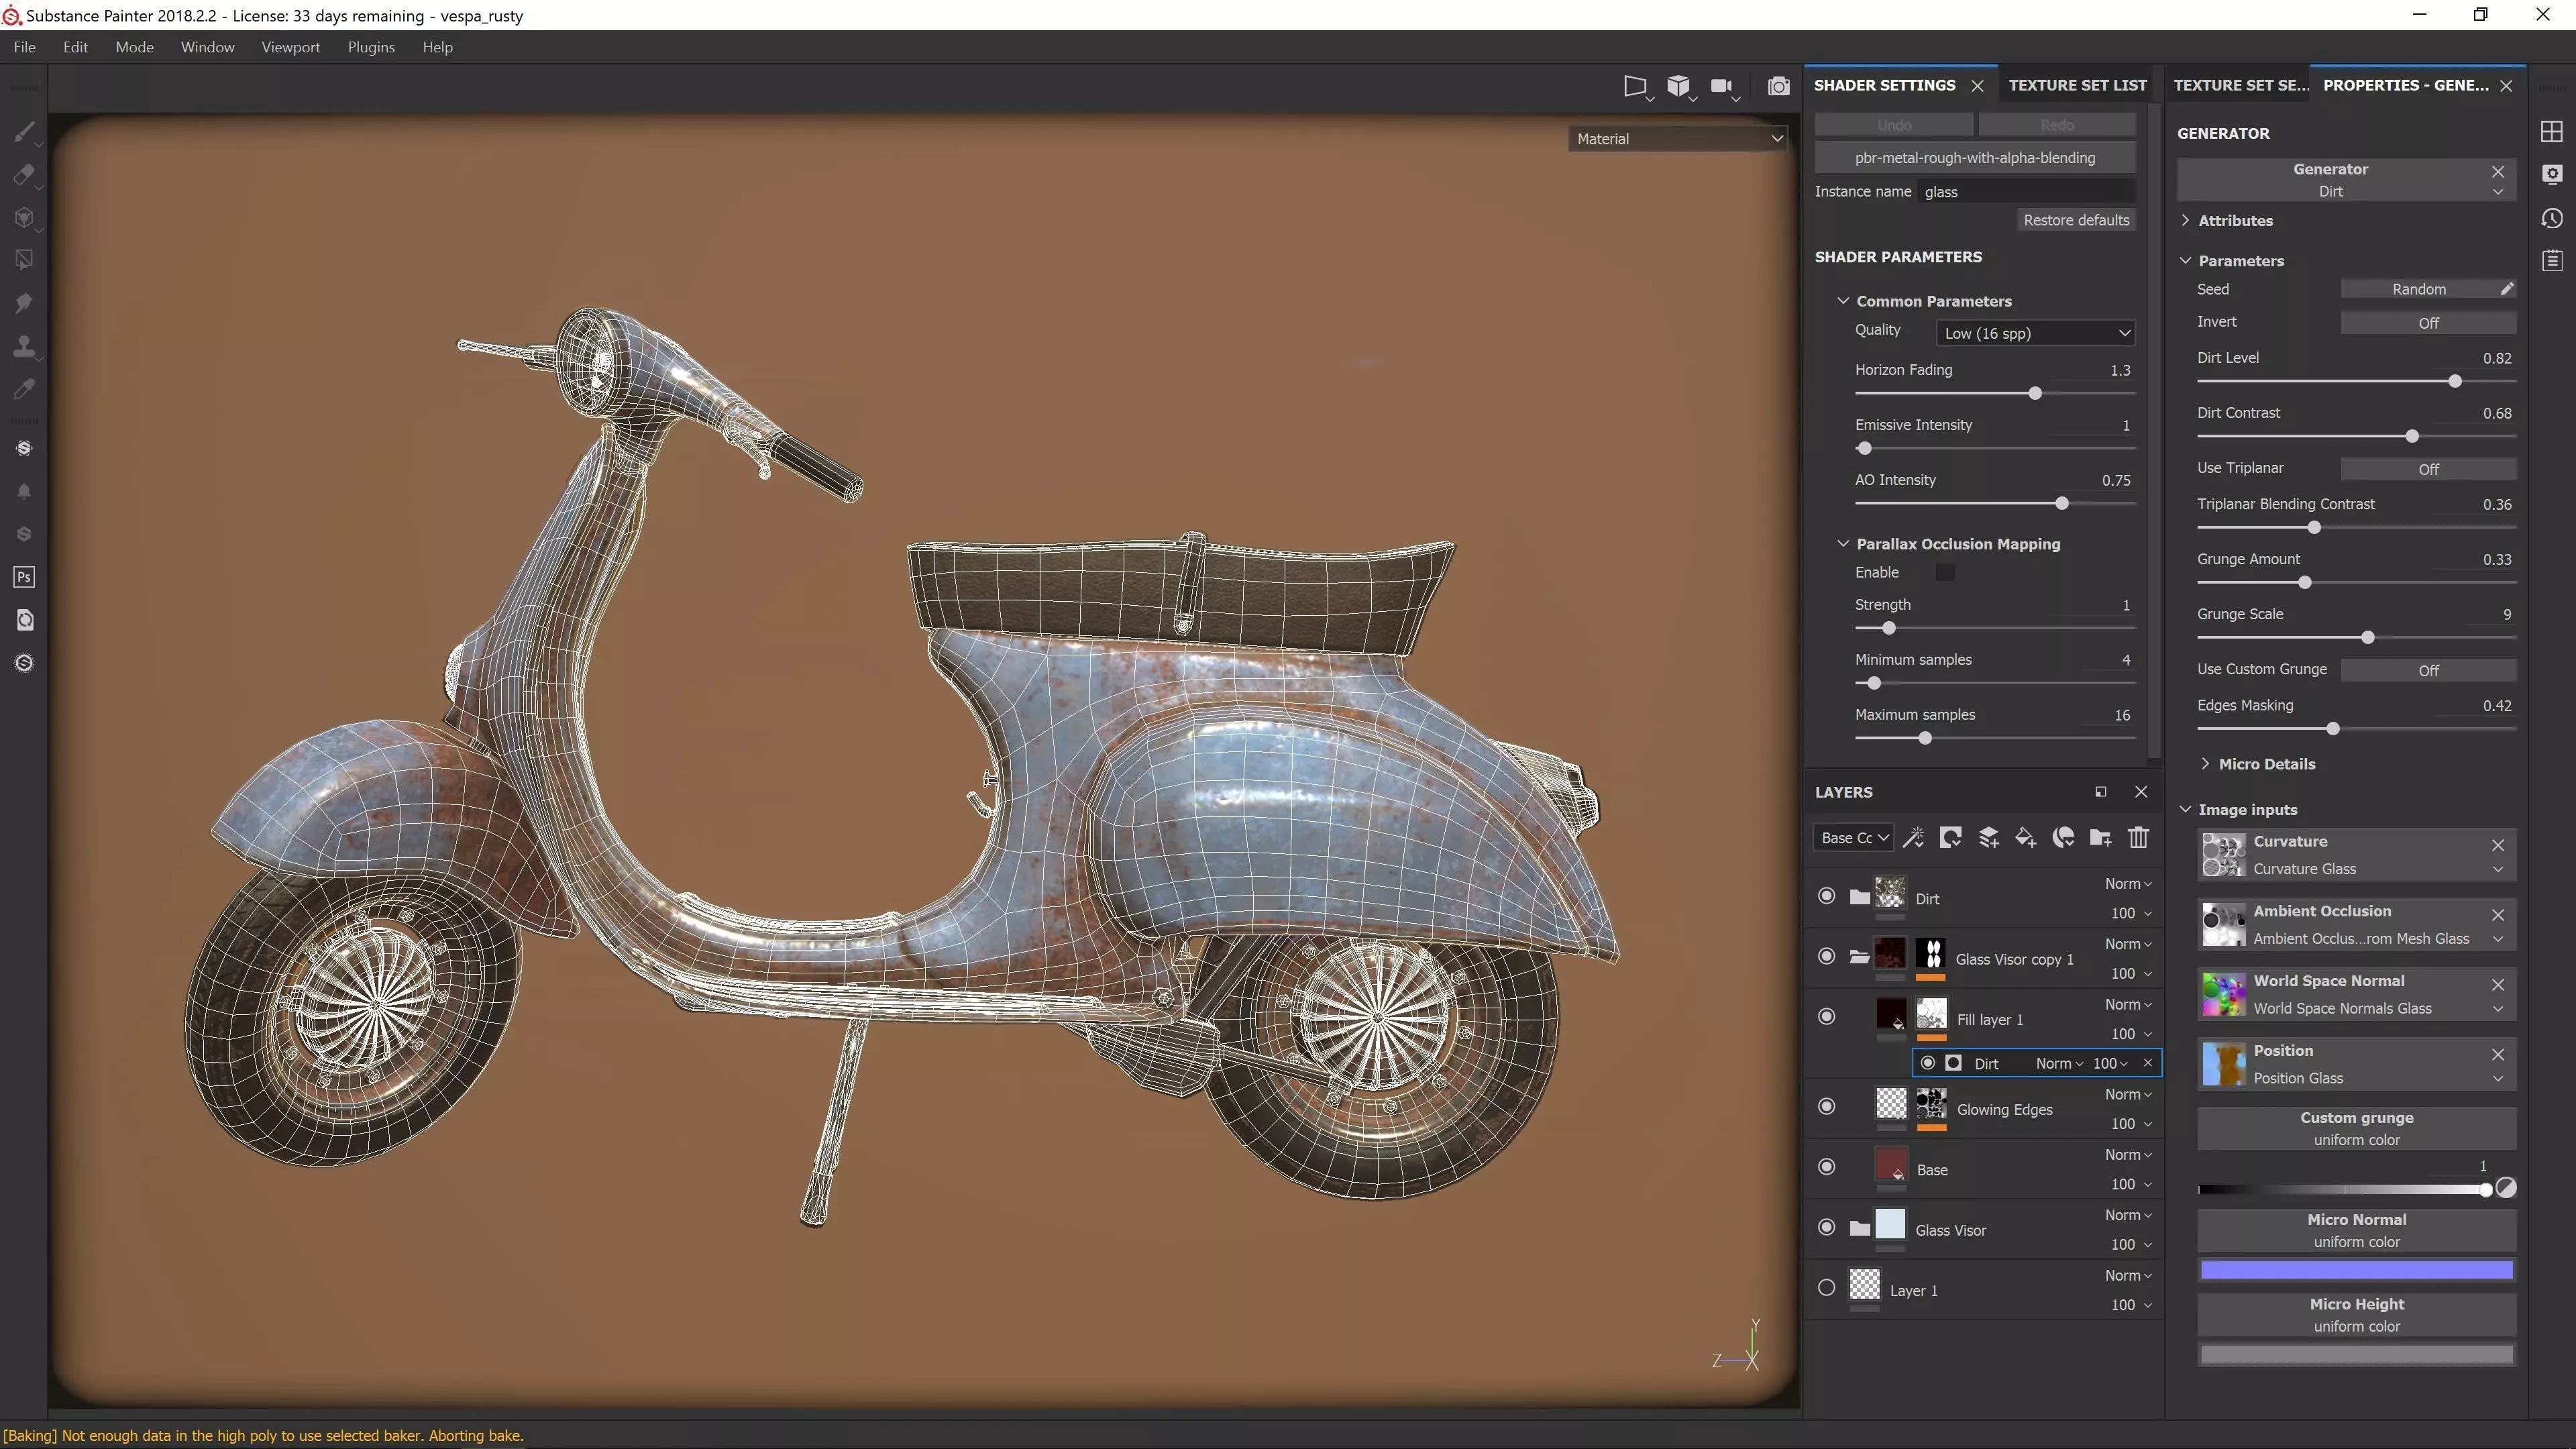Hide the Glowing Edges layer
The height and width of the screenshot is (1449, 2576).
[x=1826, y=1106]
